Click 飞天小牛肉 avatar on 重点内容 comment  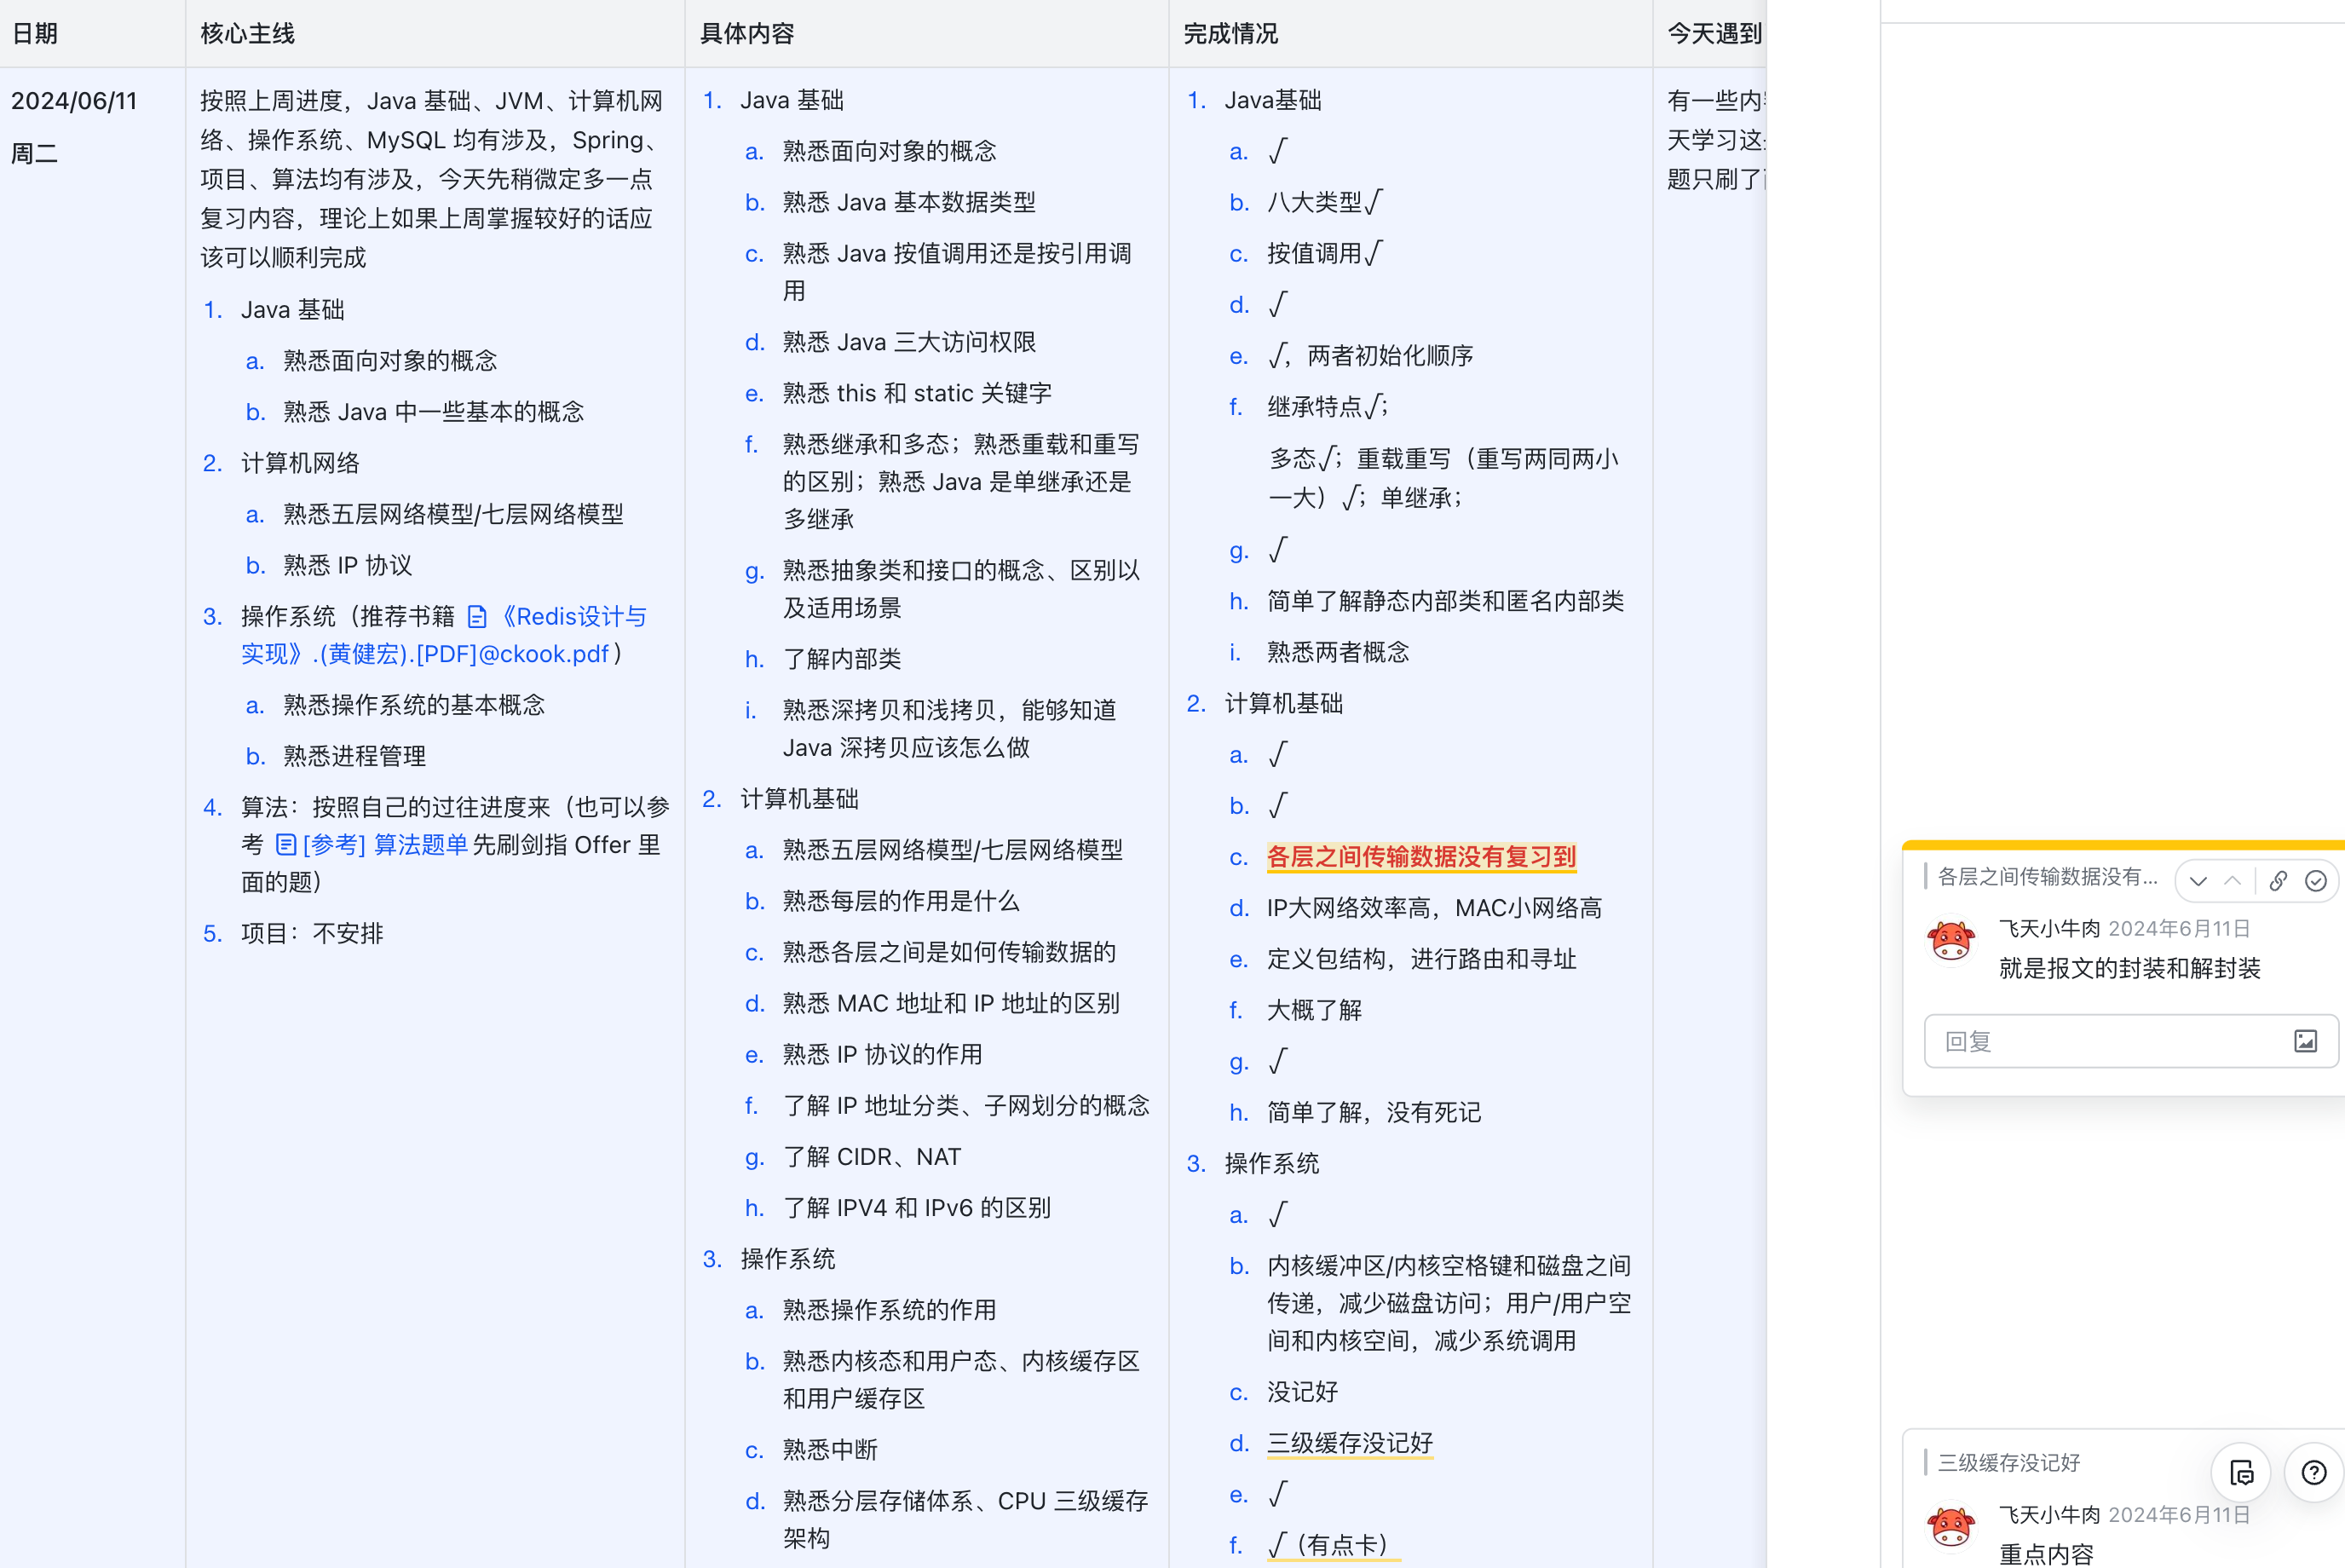pyautogui.click(x=1950, y=1527)
